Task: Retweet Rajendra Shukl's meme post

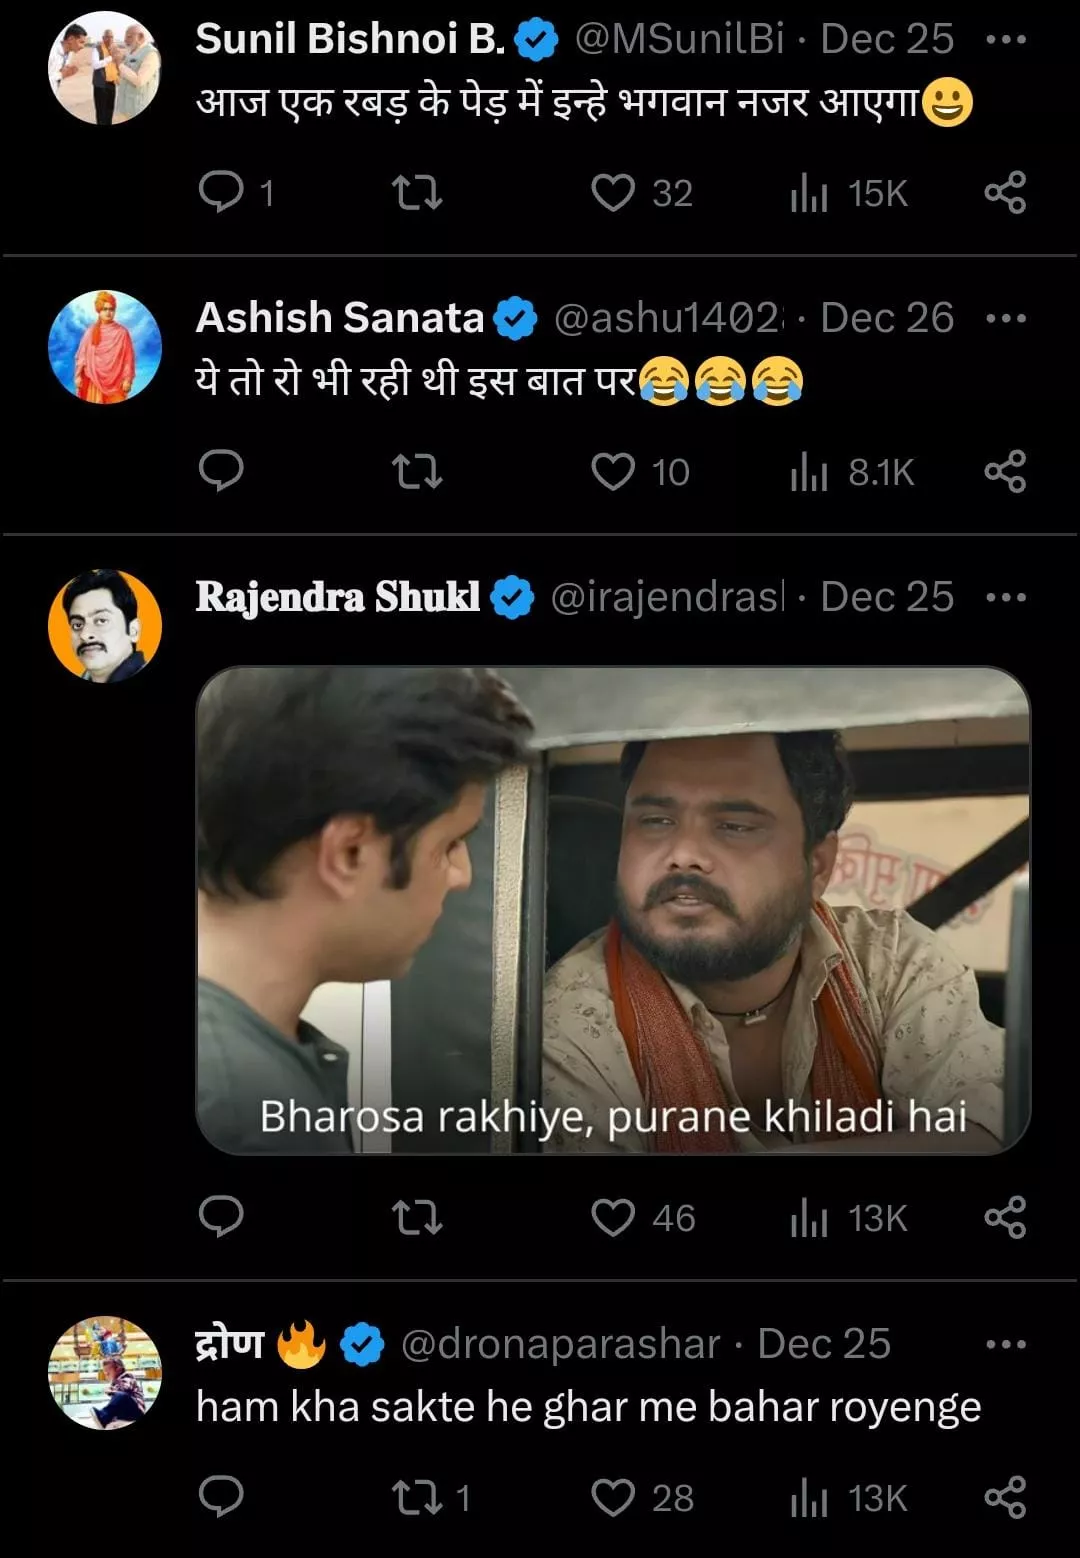Action: [x=416, y=1217]
